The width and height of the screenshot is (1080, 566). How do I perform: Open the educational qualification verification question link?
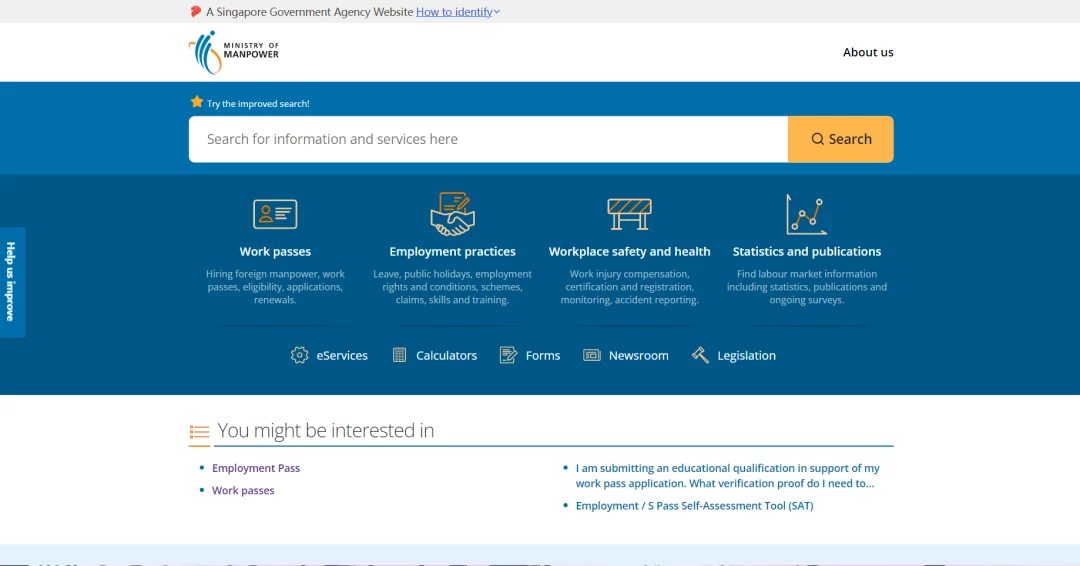[727, 475]
